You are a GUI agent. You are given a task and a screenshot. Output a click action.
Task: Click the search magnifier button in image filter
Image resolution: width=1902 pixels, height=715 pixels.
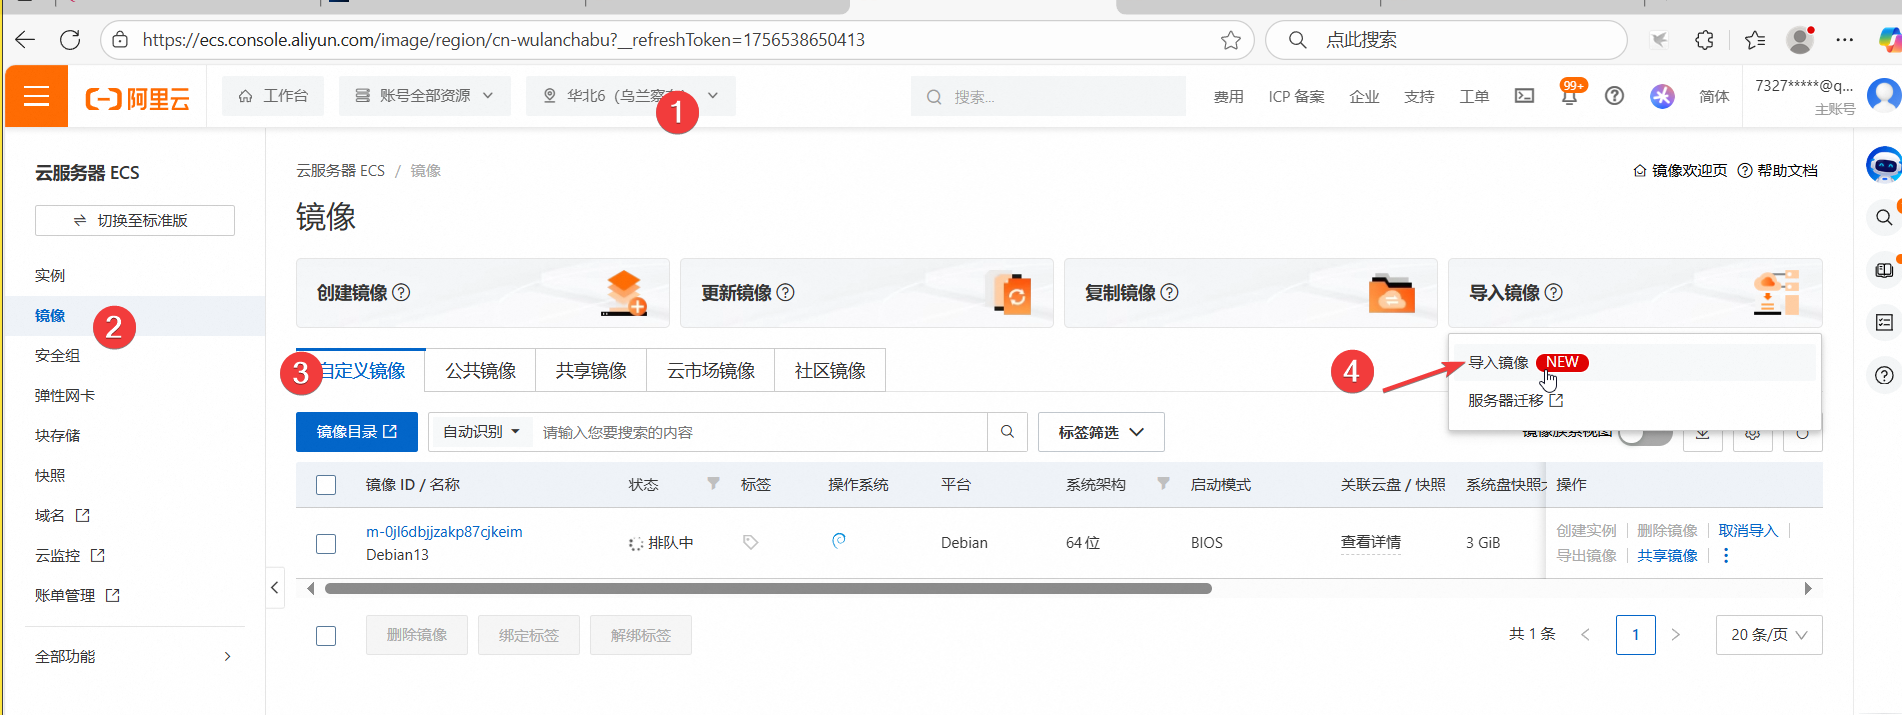pyautogui.click(x=1007, y=432)
